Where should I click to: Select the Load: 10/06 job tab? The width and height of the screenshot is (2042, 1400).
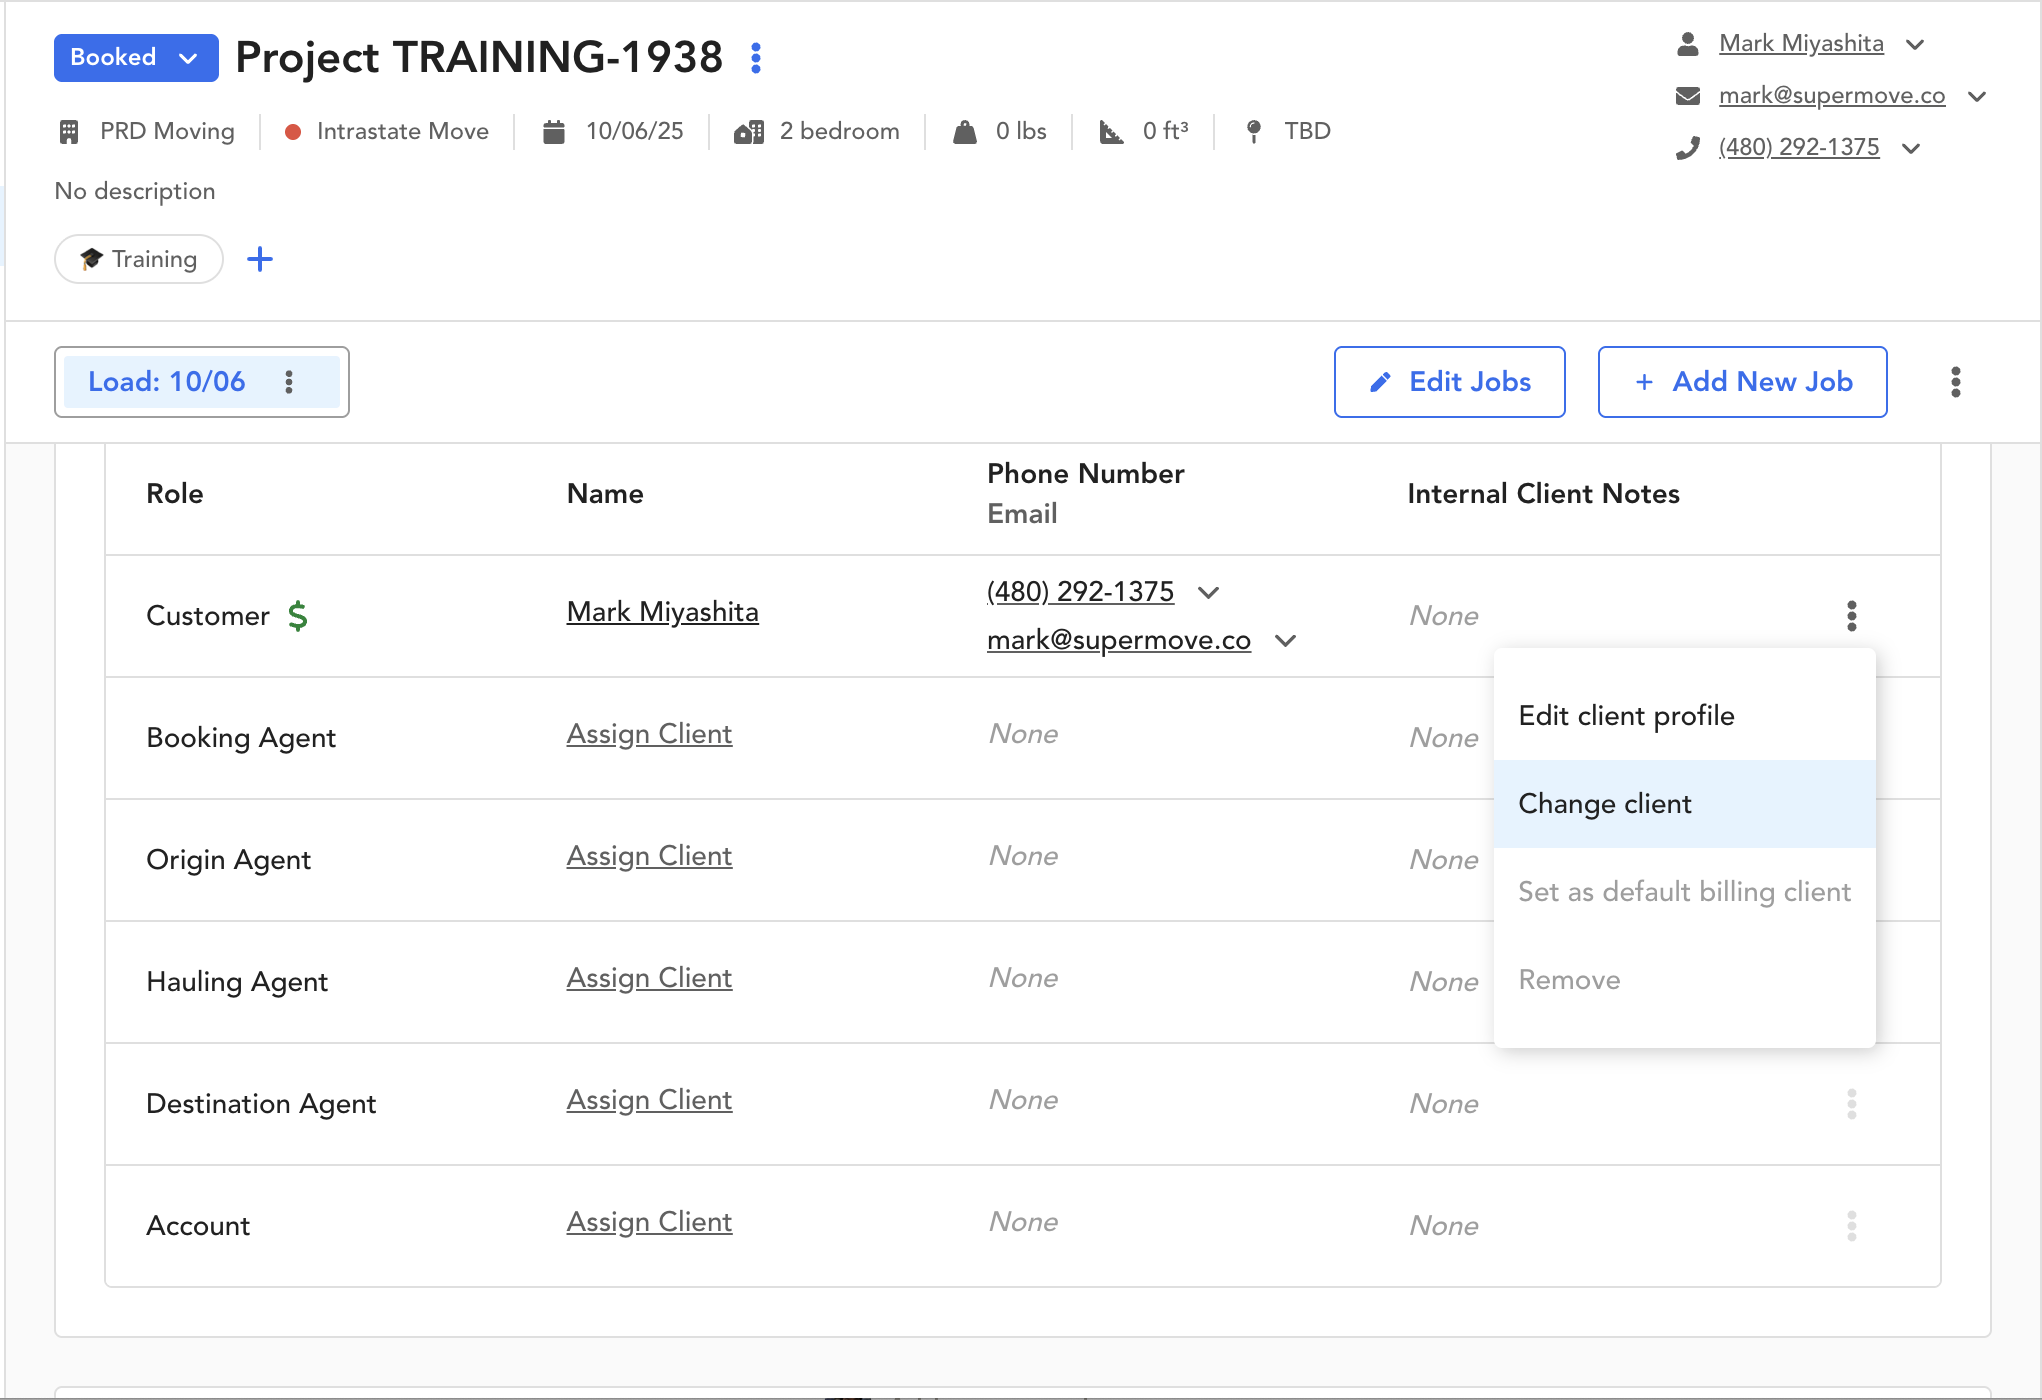(x=167, y=382)
